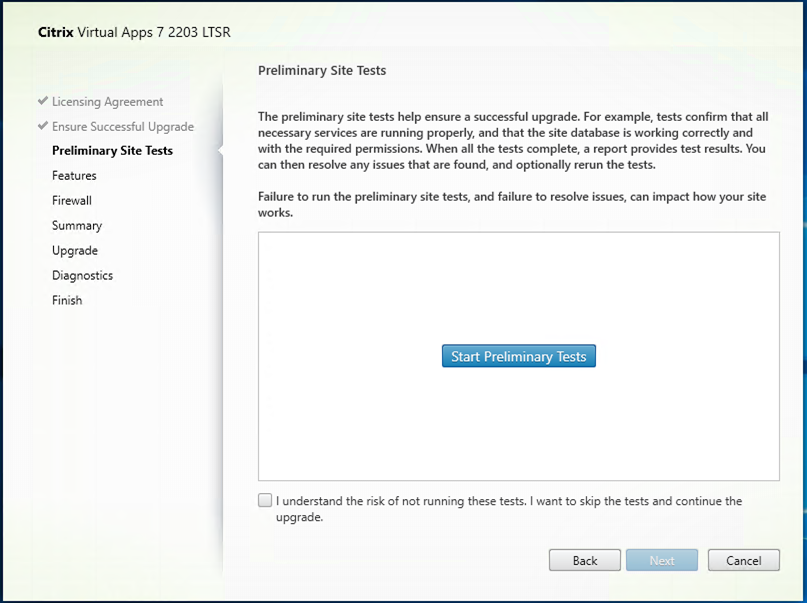Click the Citrix Virtual Apps 7 title
The width and height of the screenshot is (807, 603).
(133, 32)
